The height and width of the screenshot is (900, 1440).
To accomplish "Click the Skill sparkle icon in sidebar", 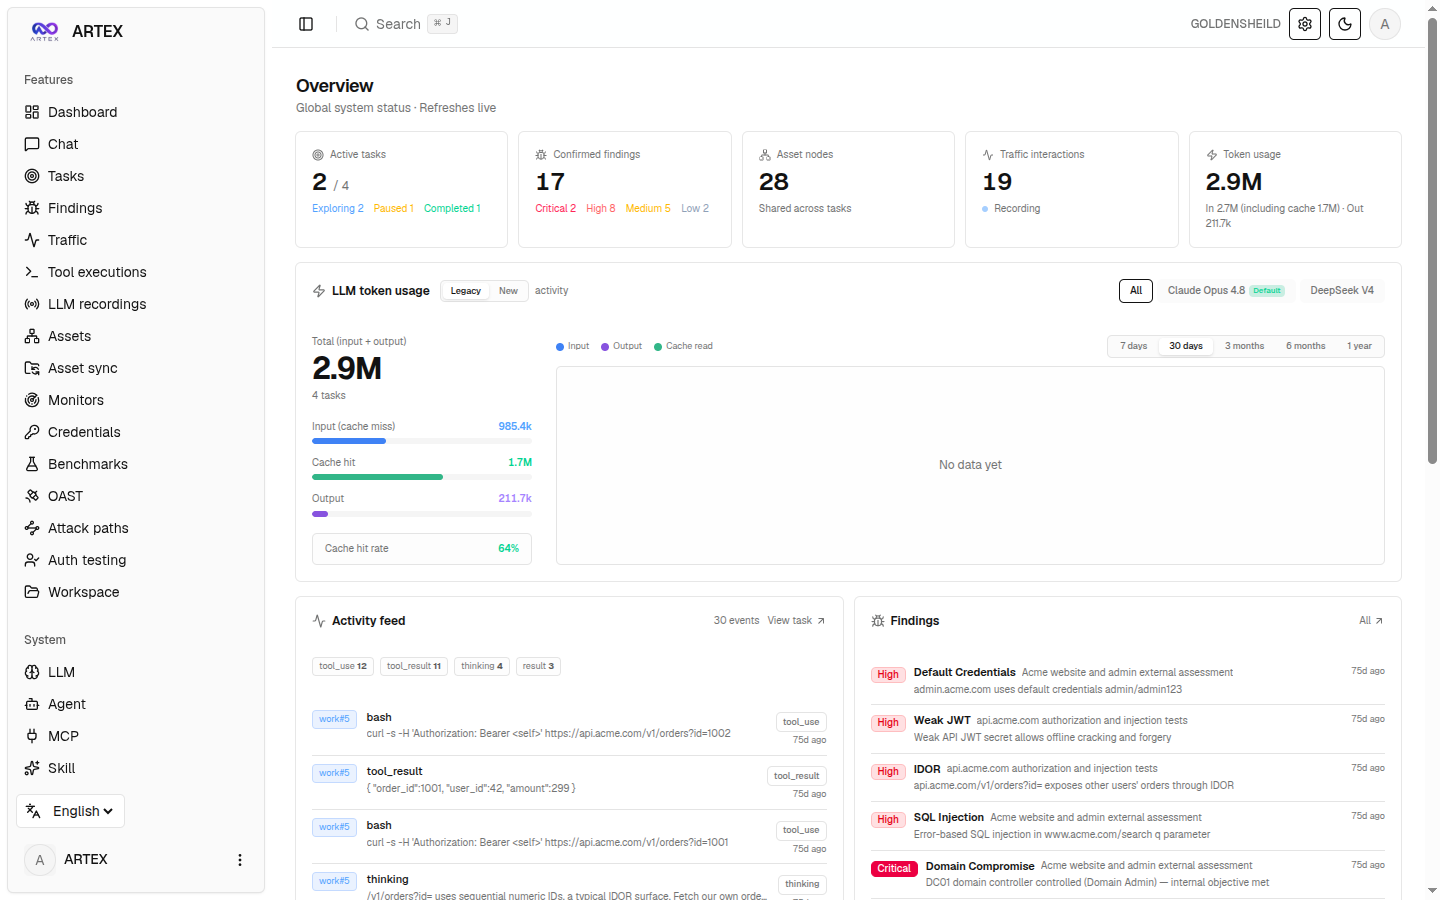I will pyautogui.click(x=32, y=768).
